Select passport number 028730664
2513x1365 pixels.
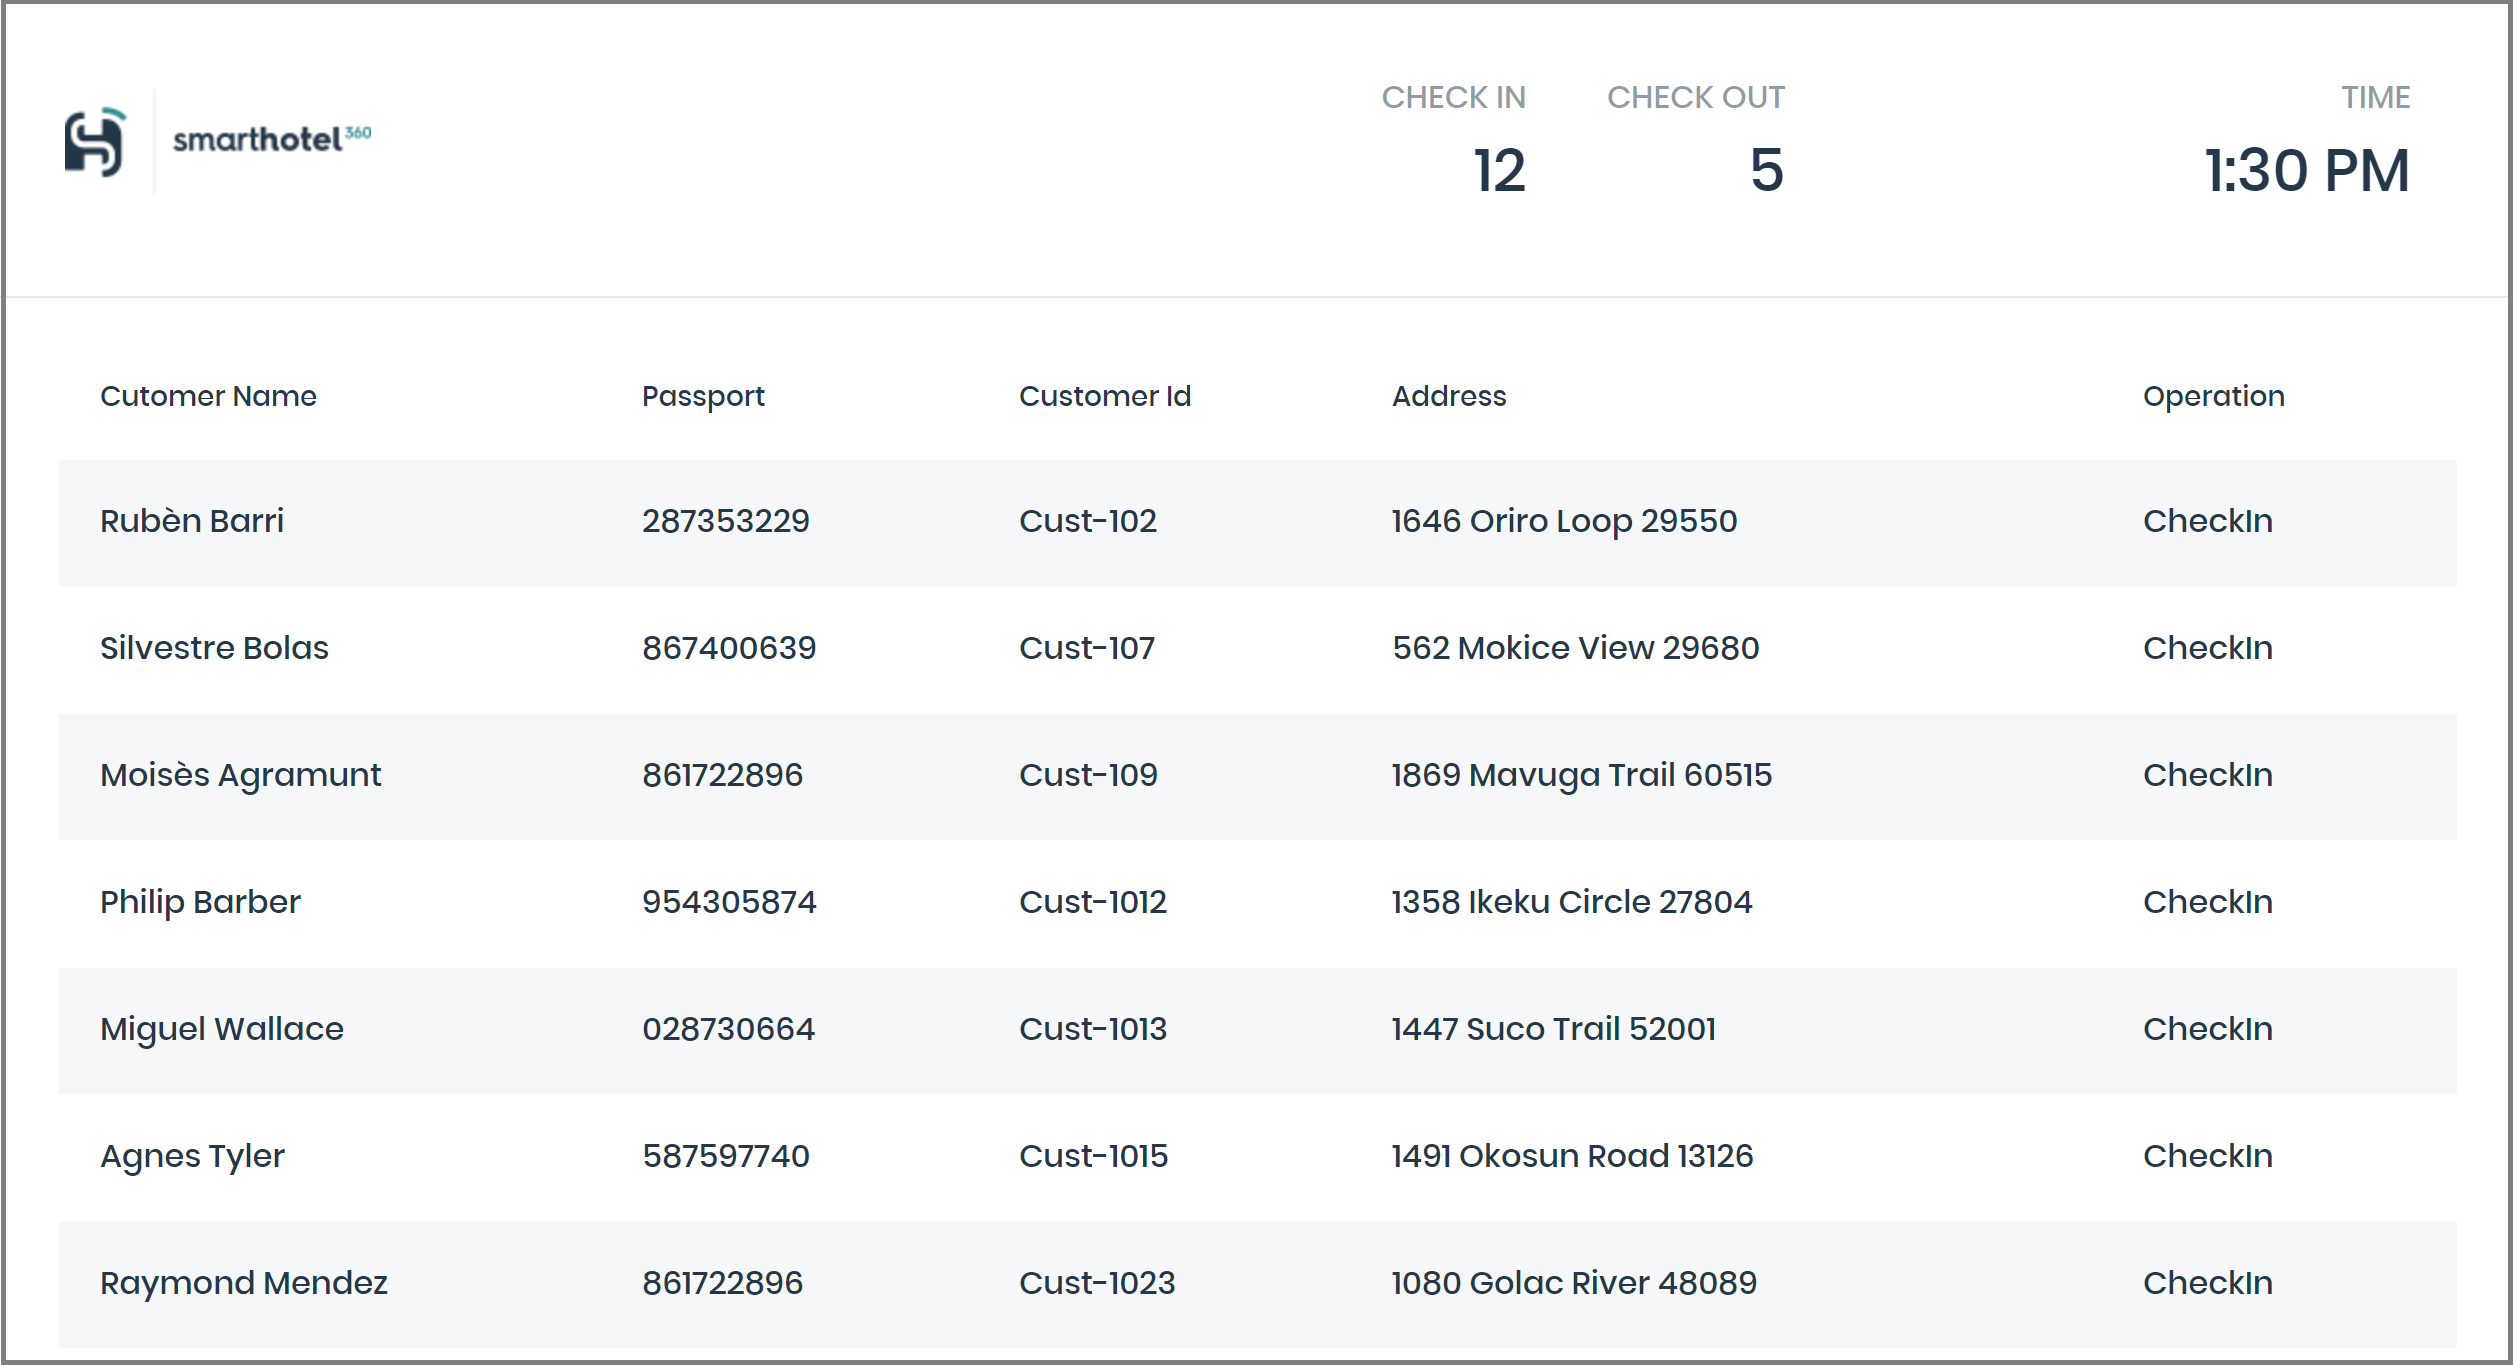[727, 1029]
